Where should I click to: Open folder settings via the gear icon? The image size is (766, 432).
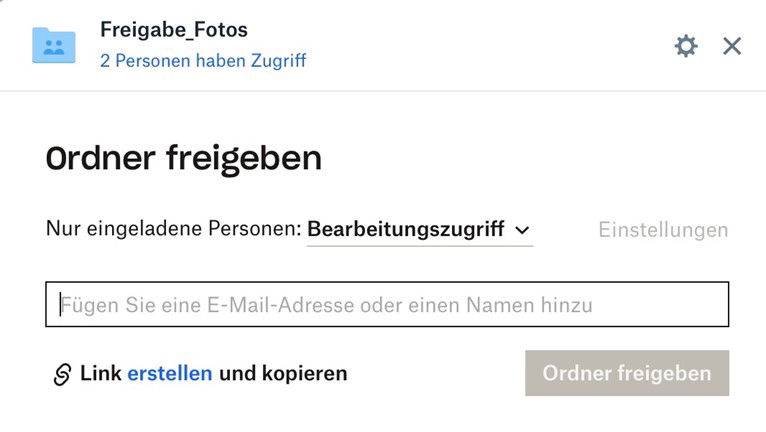click(686, 46)
